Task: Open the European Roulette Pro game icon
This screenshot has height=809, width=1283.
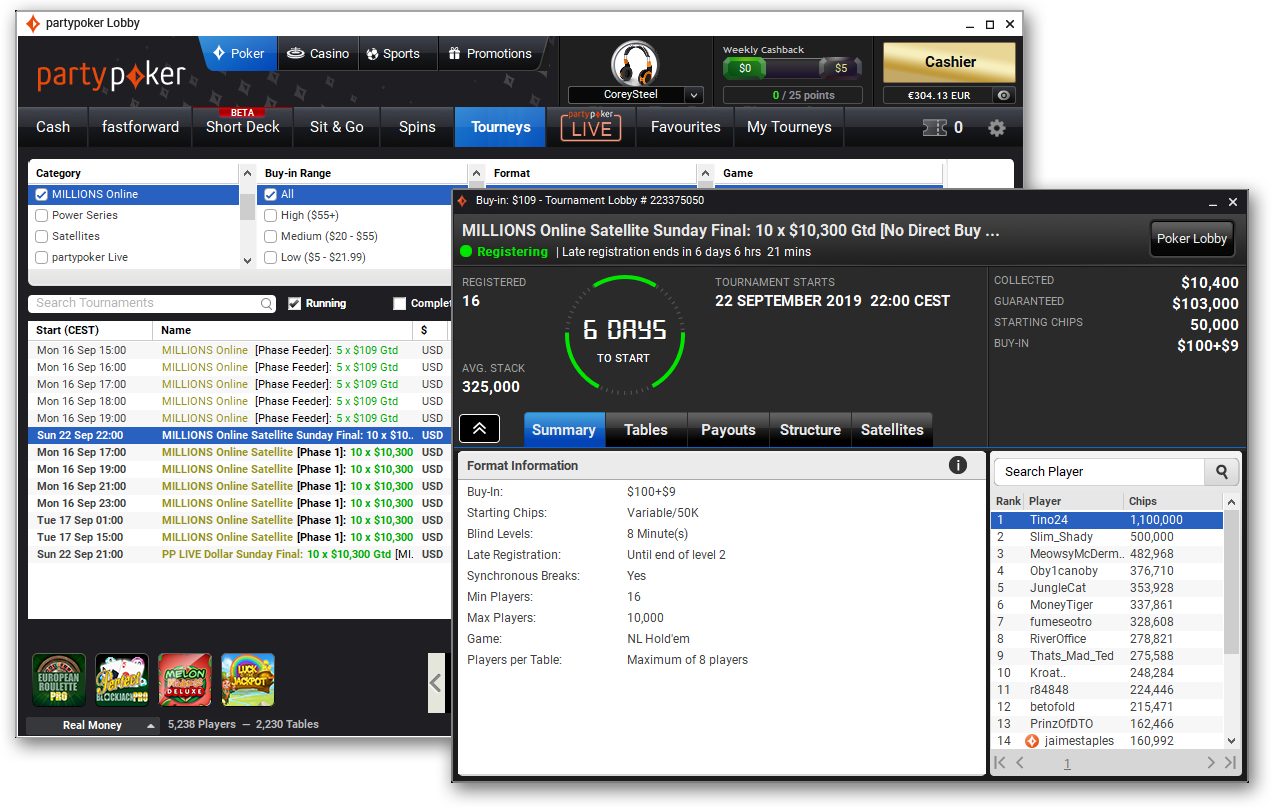Action: click(59, 680)
